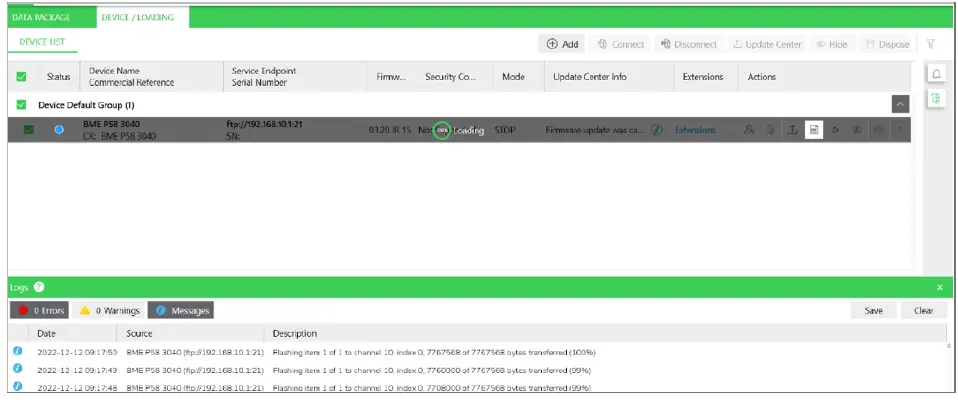Click the dimmed eye icon in the device row
This screenshot has height=400, width=958.
point(879,129)
